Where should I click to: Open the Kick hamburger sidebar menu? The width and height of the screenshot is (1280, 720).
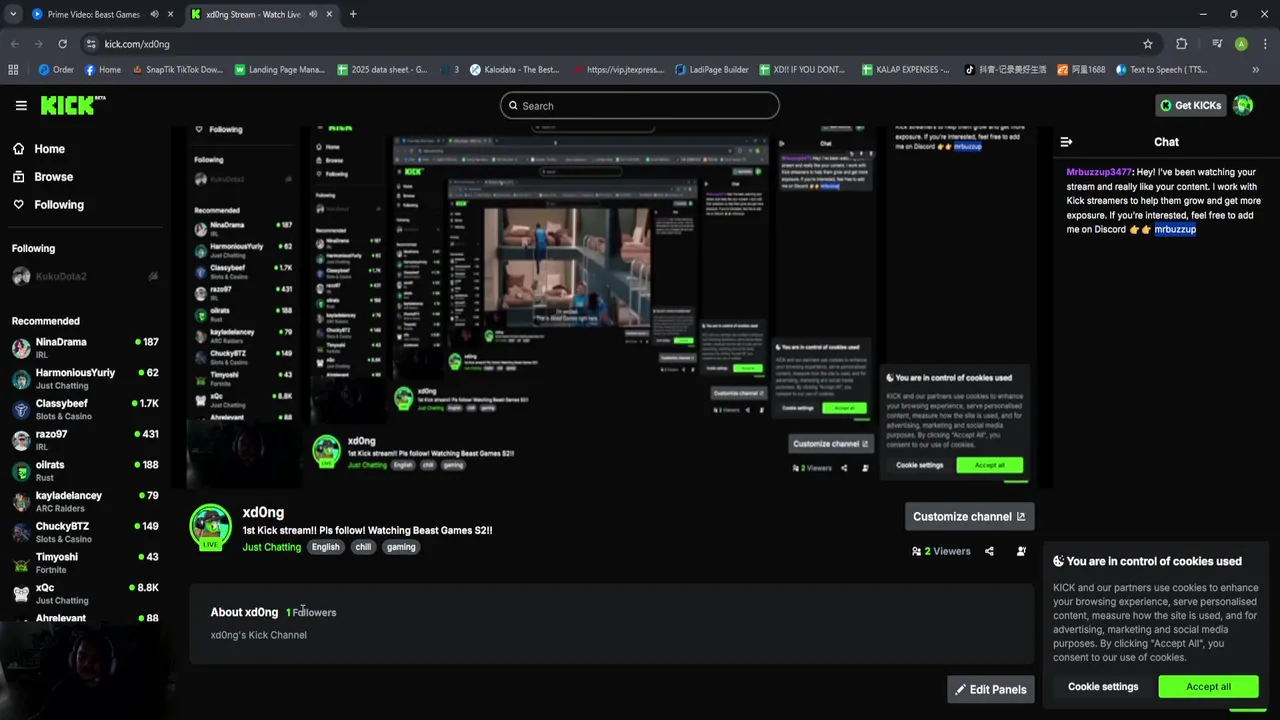[21, 105]
